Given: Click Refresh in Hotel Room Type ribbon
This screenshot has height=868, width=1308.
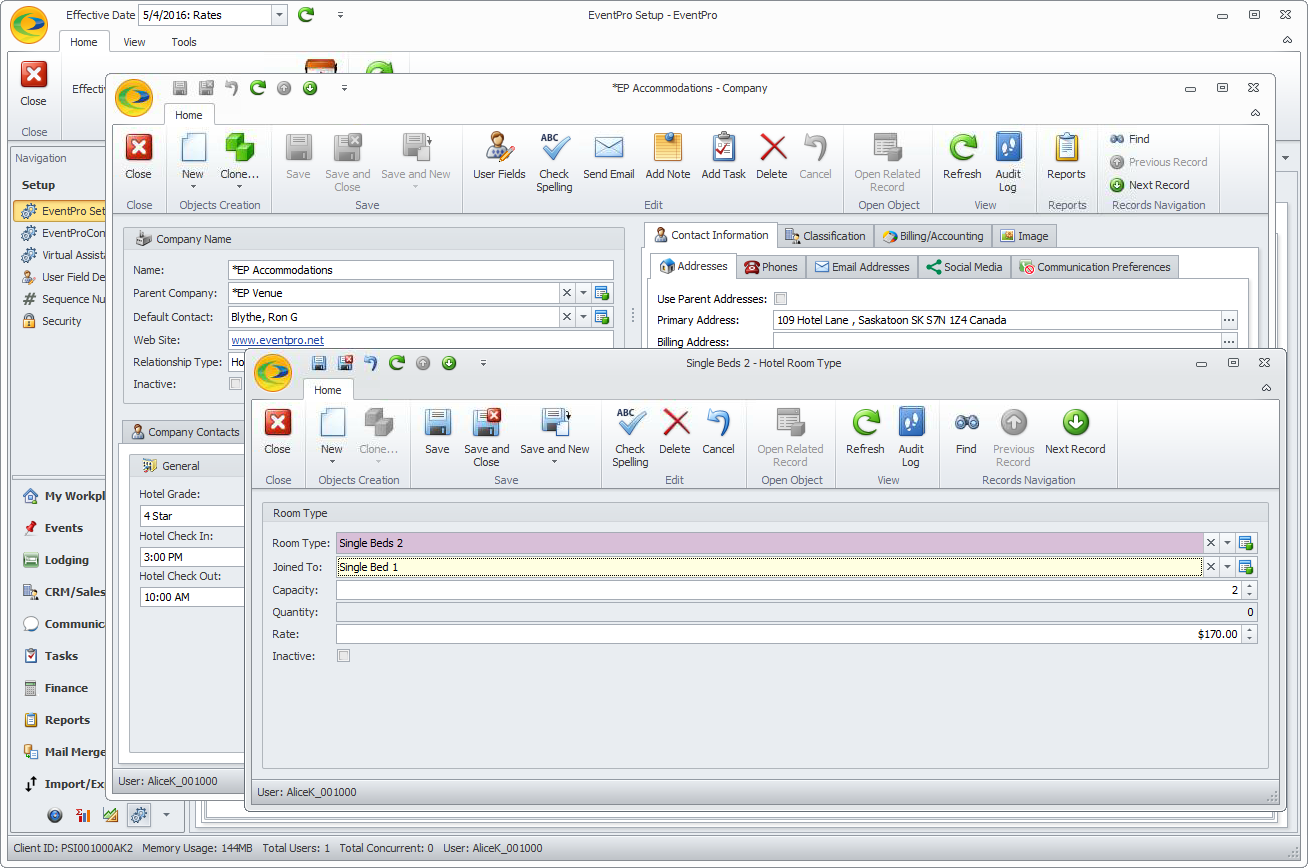Looking at the screenshot, I should pos(865,432).
